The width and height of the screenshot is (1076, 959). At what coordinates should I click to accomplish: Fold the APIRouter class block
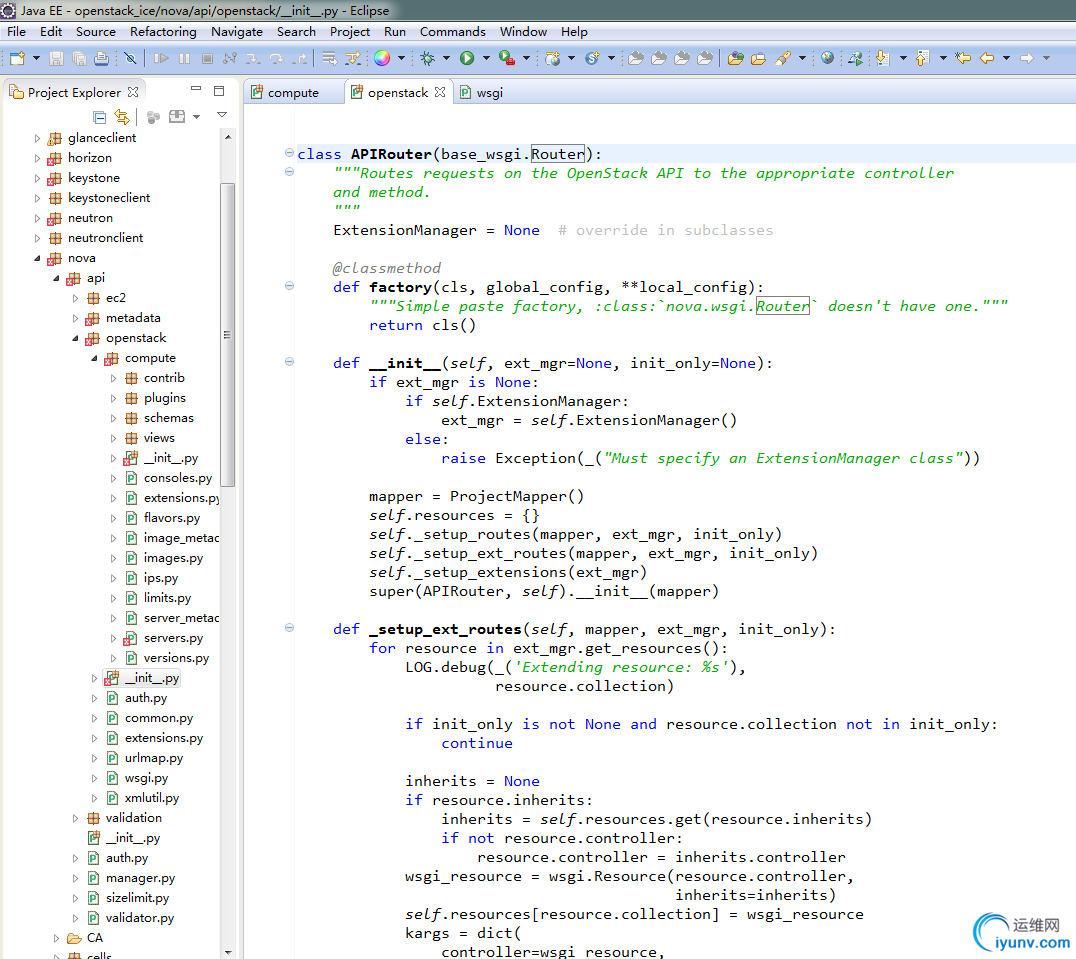click(x=290, y=153)
